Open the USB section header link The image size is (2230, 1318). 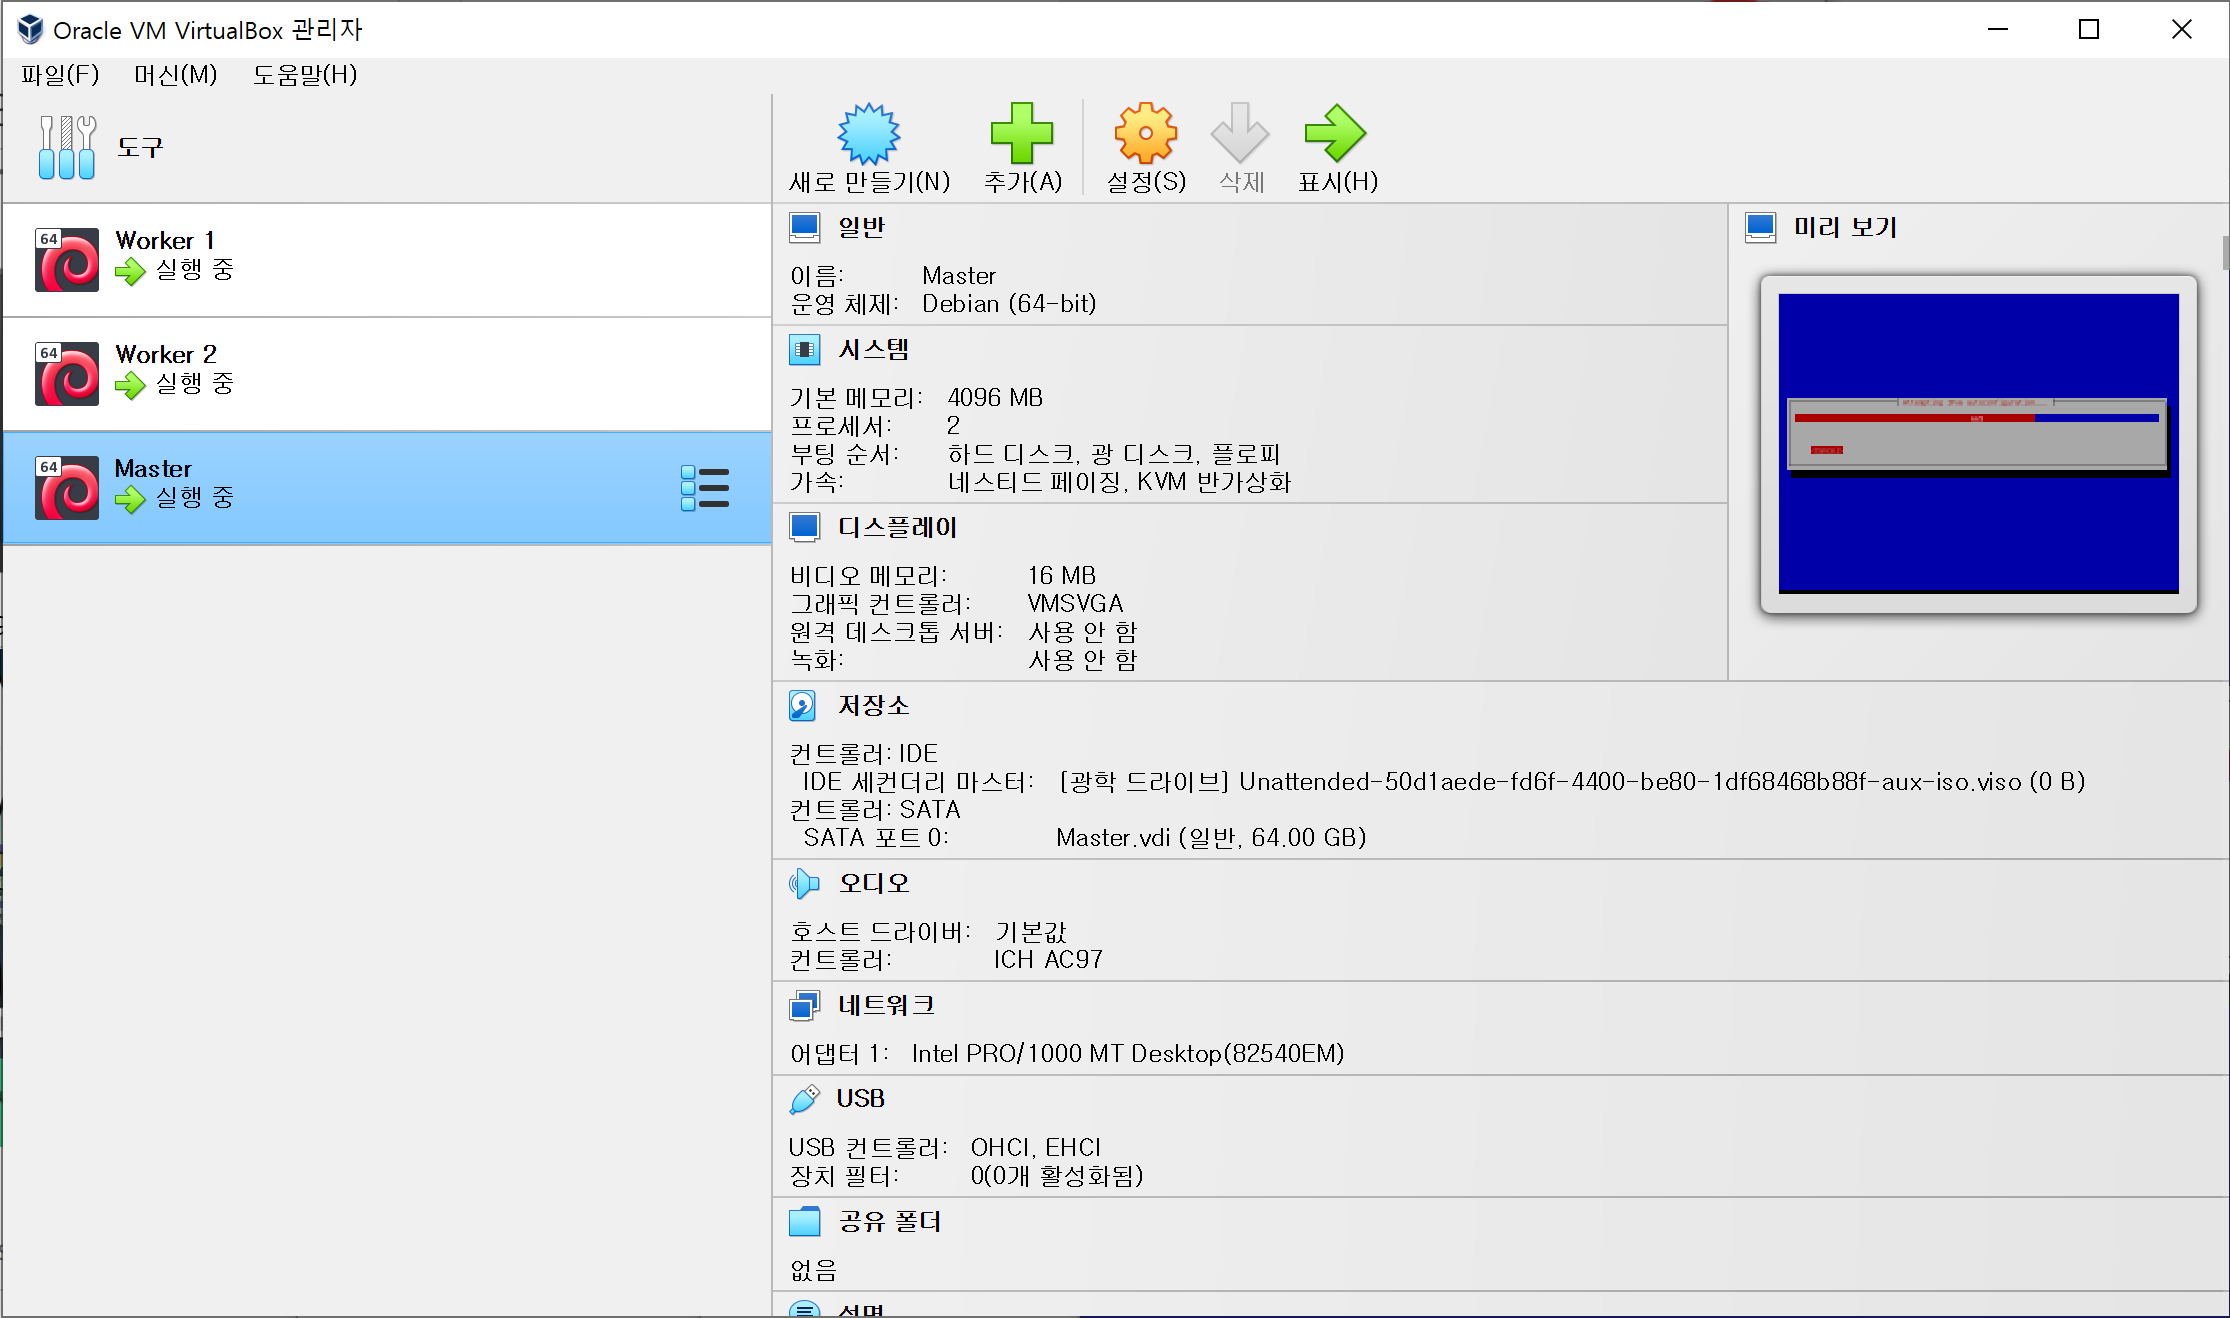click(861, 1100)
